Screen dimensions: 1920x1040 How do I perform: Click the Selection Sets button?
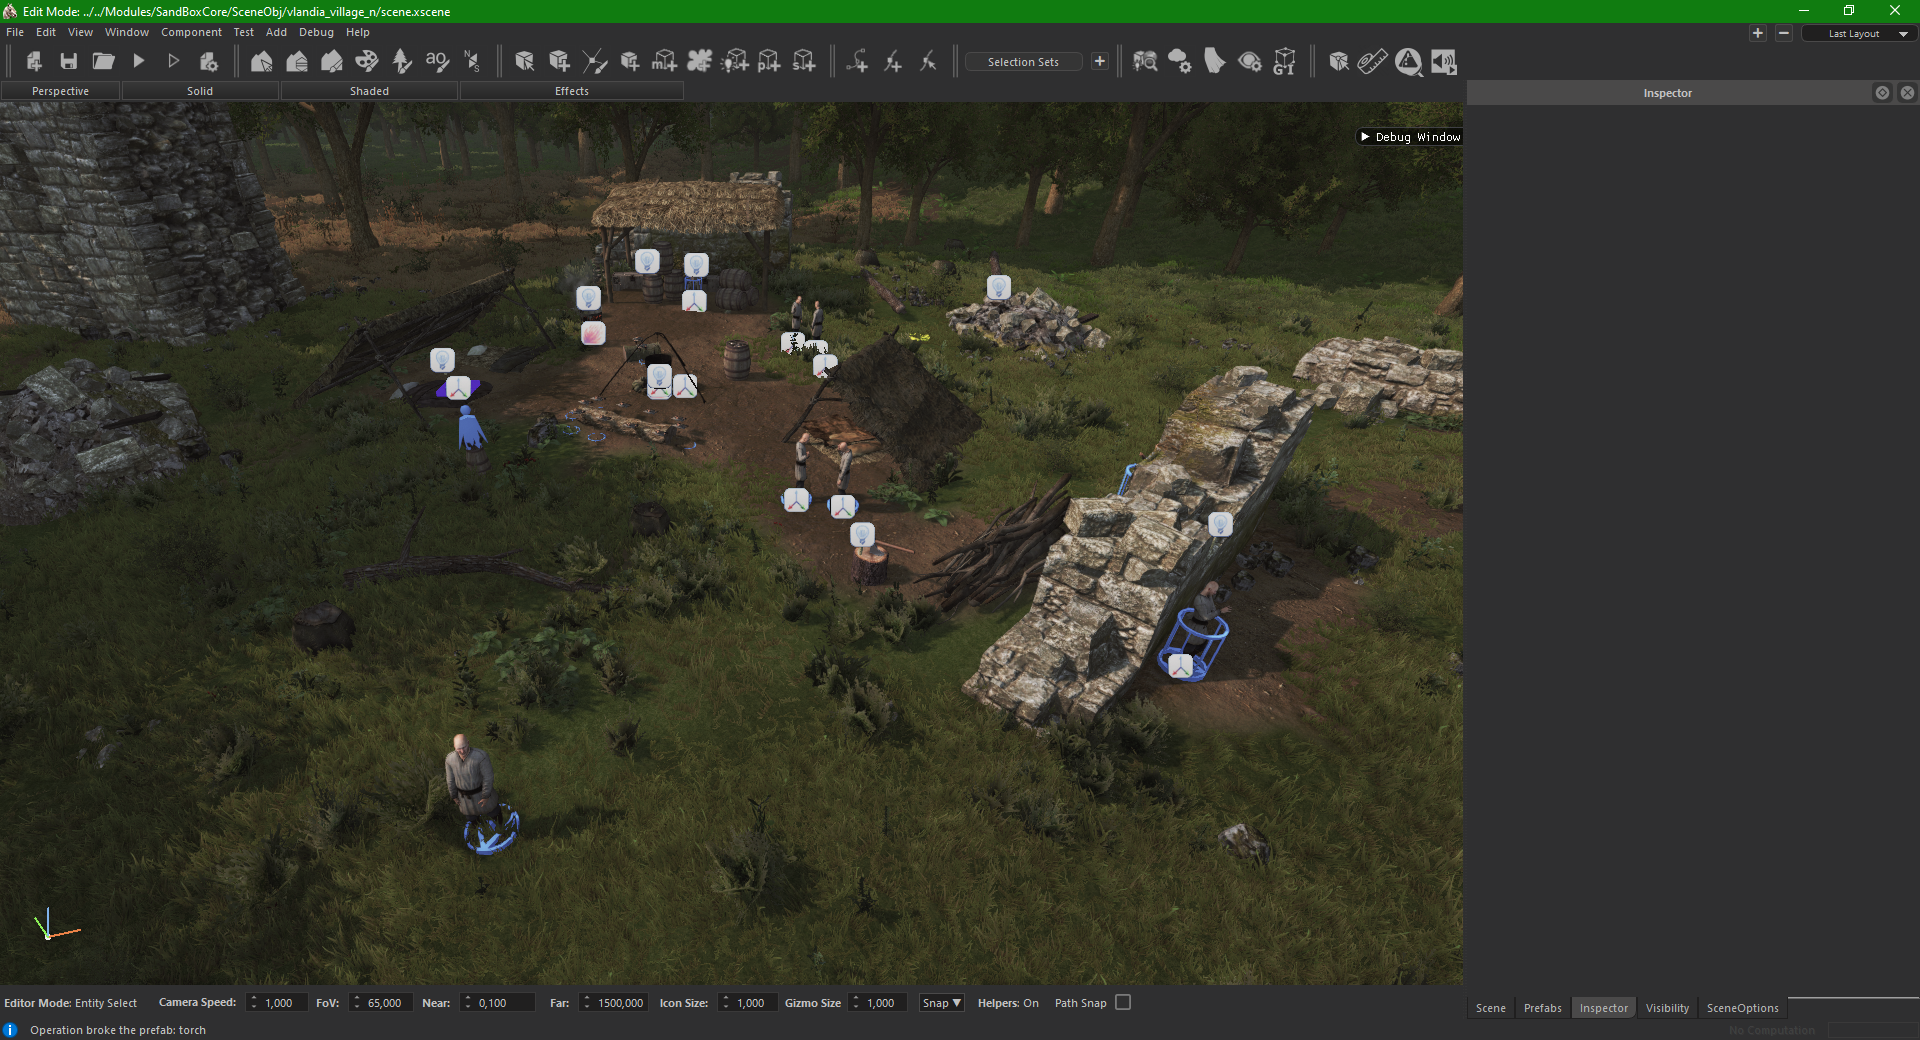(x=1023, y=62)
